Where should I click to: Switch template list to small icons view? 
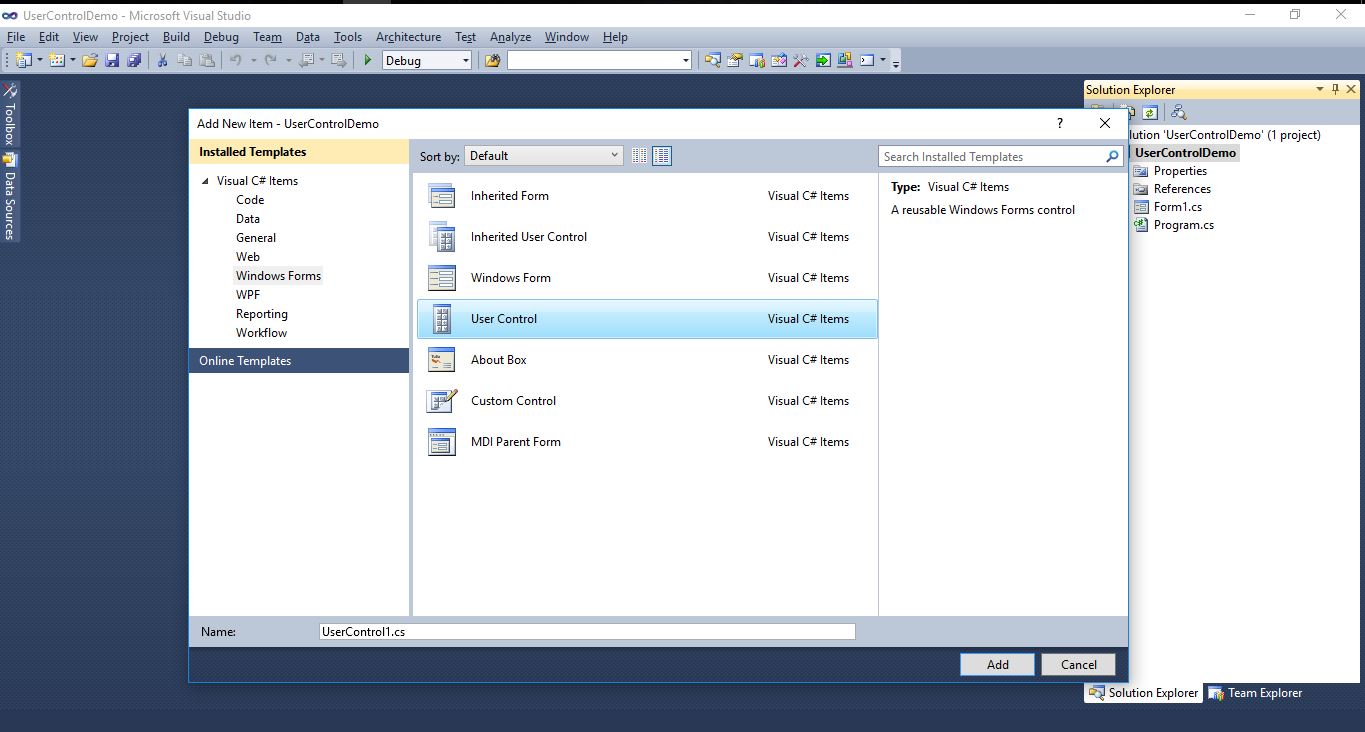click(639, 156)
